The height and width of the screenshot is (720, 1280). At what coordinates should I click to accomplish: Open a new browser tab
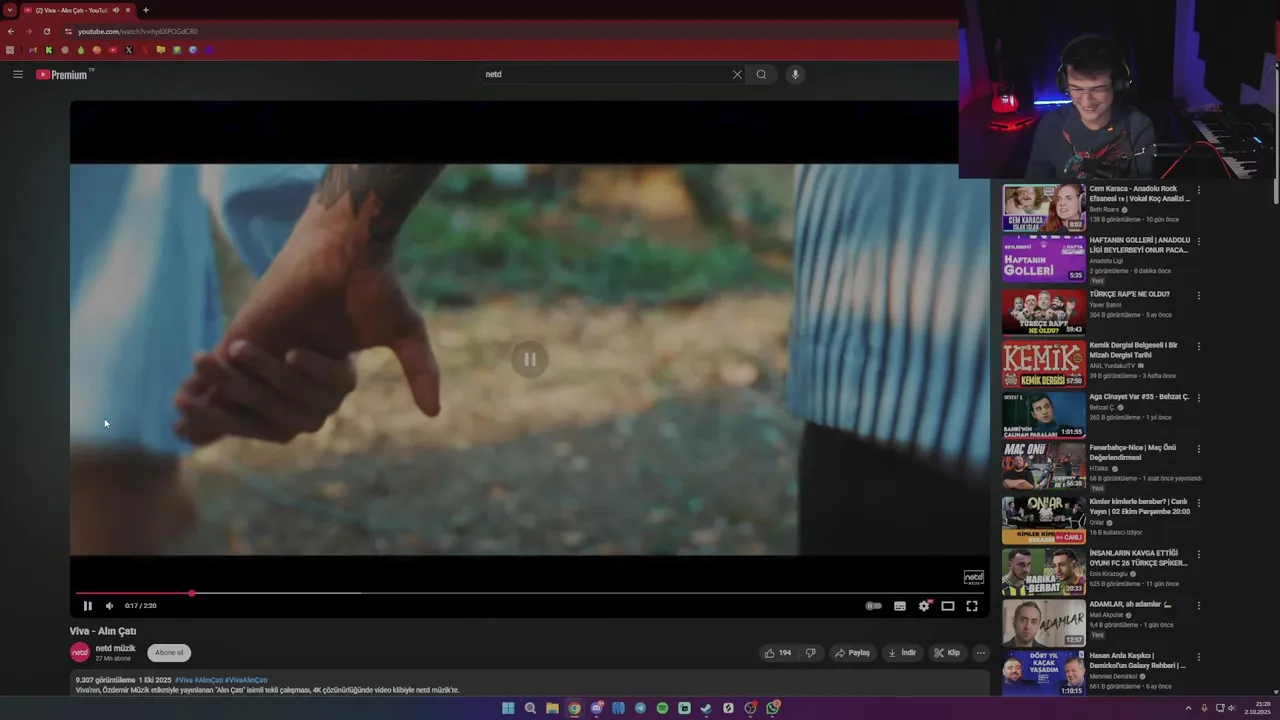point(145,10)
